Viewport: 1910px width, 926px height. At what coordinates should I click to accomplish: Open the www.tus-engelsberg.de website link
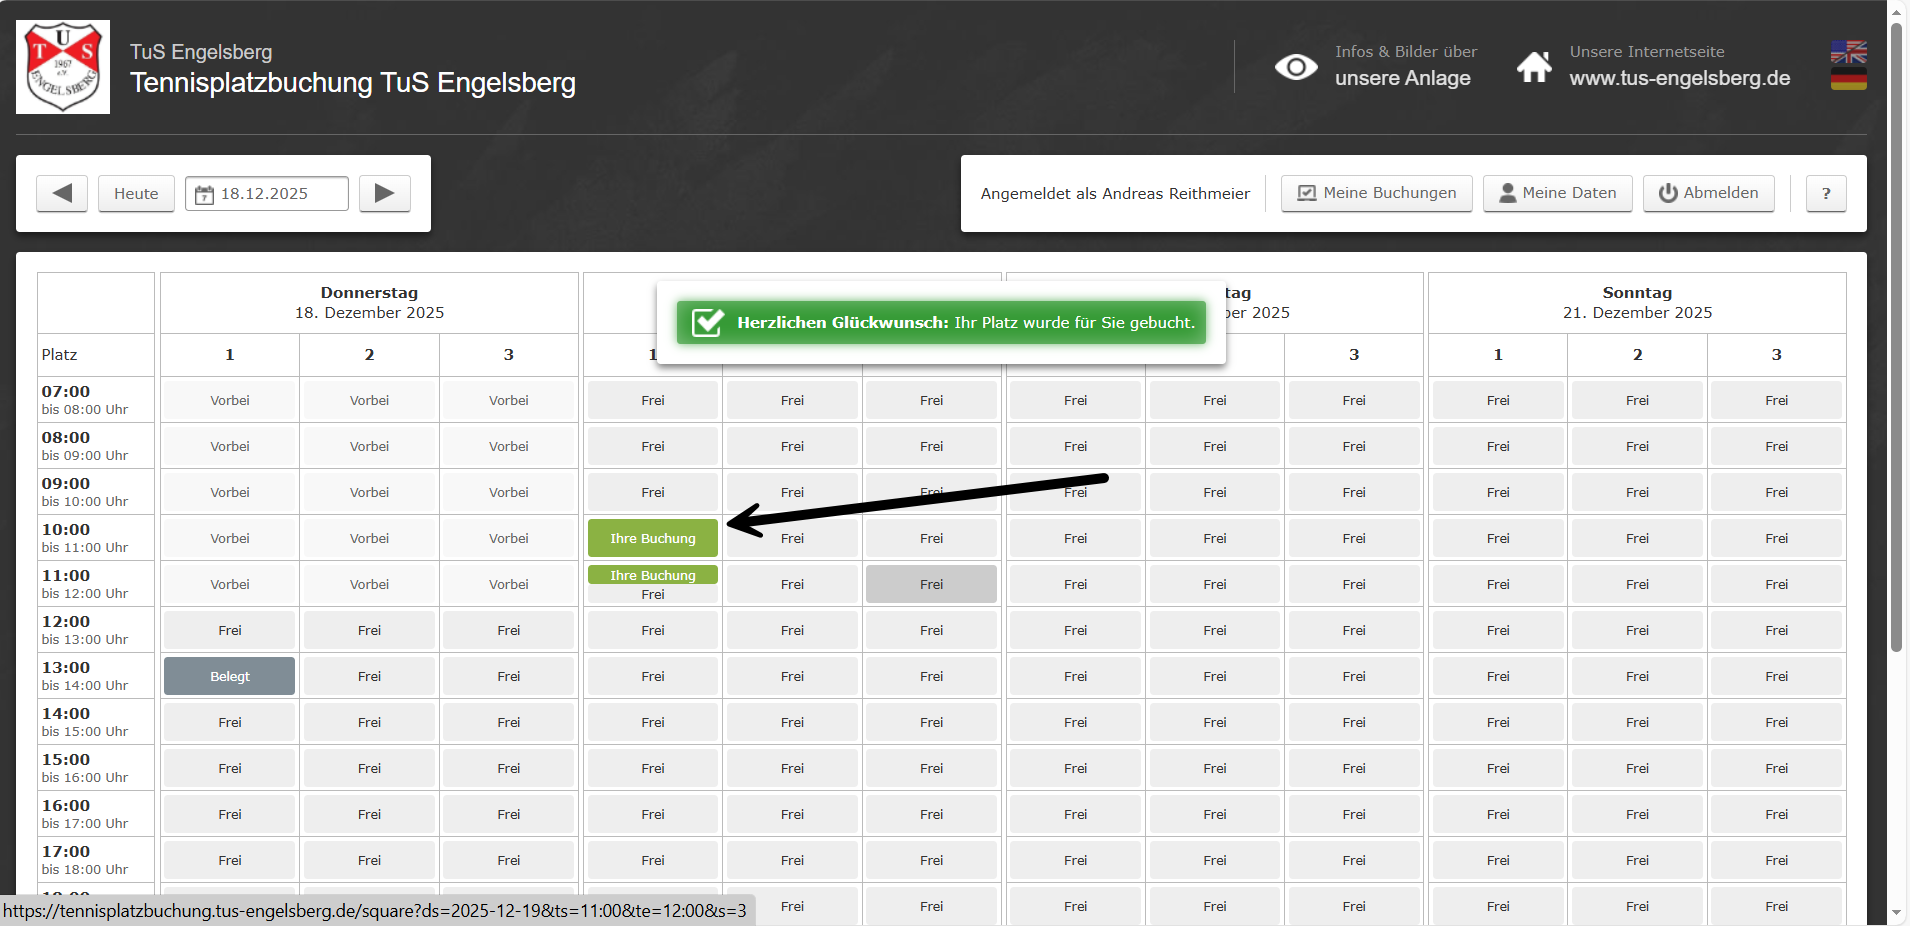[x=1679, y=78]
